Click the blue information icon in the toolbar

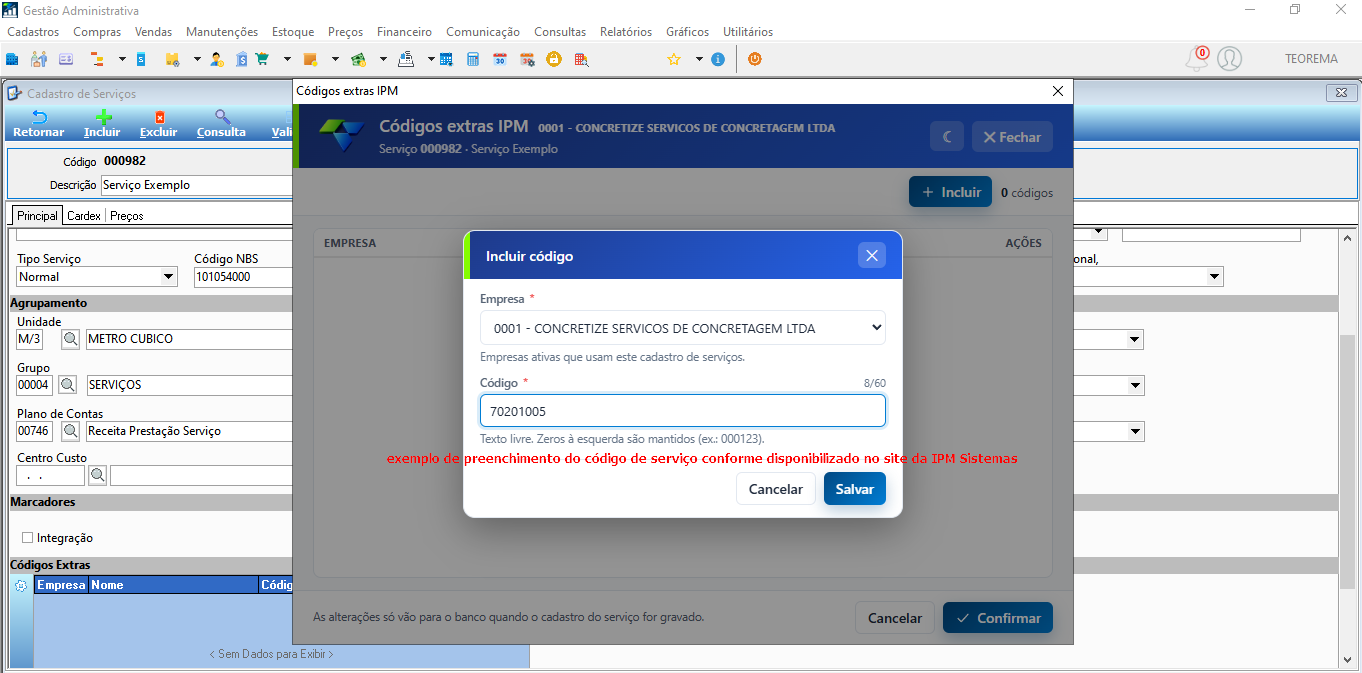(x=718, y=59)
